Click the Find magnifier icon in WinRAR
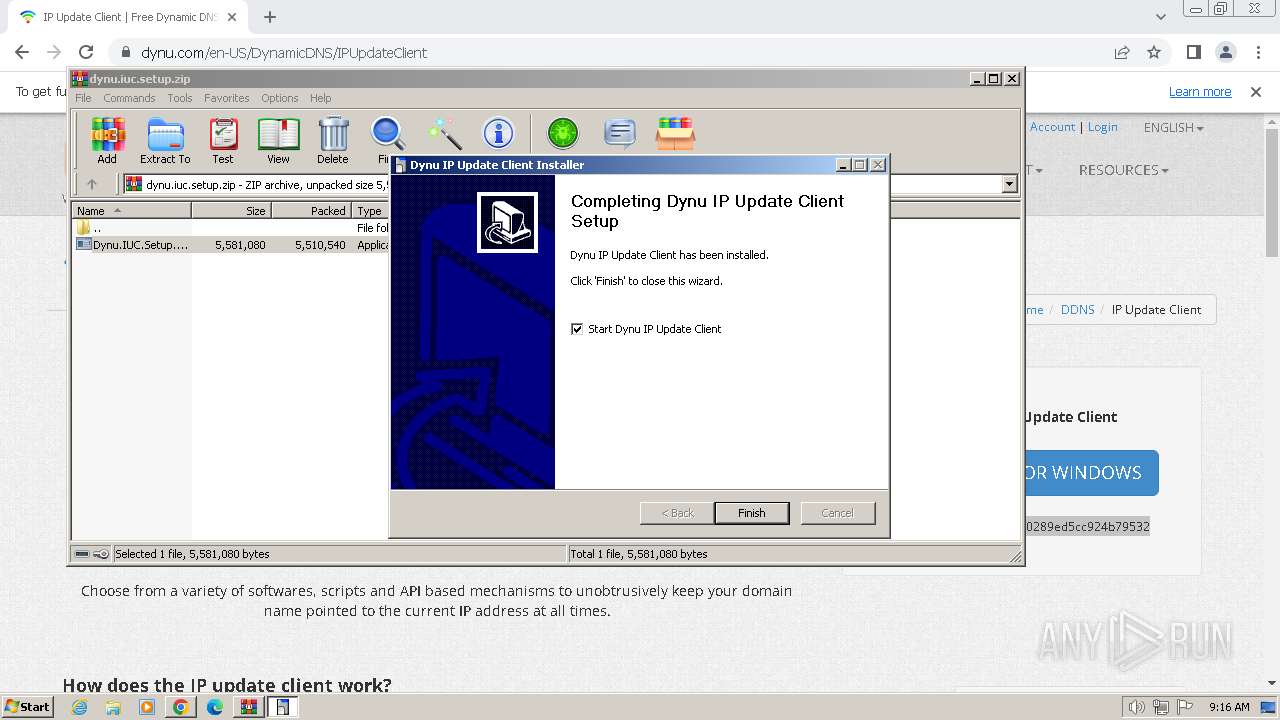Image resolution: width=1280 pixels, height=720 pixels. click(x=387, y=140)
